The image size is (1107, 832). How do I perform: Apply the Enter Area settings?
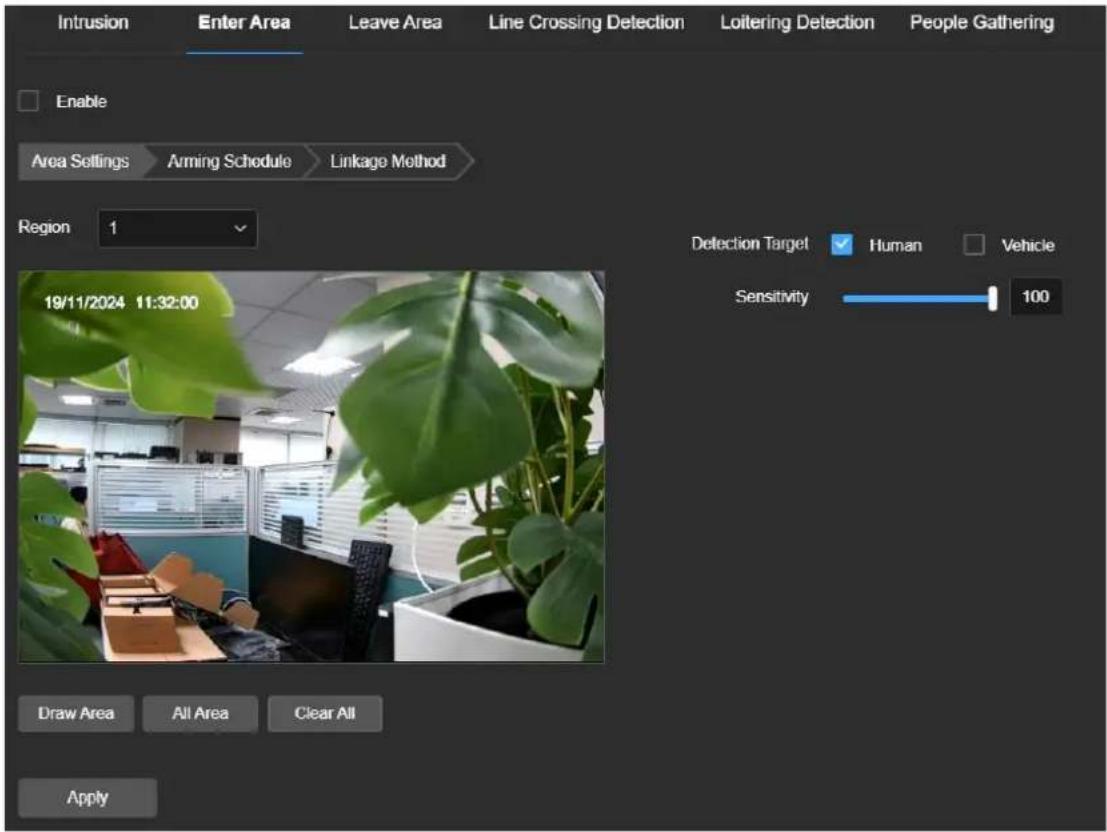click(88, 797)
